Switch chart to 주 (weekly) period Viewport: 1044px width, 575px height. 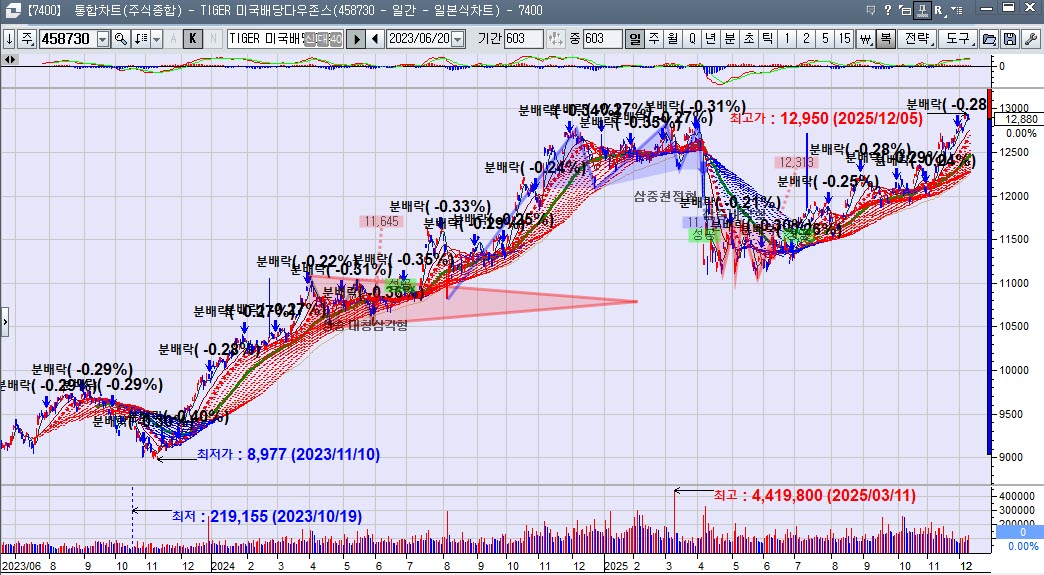point(653,39)
